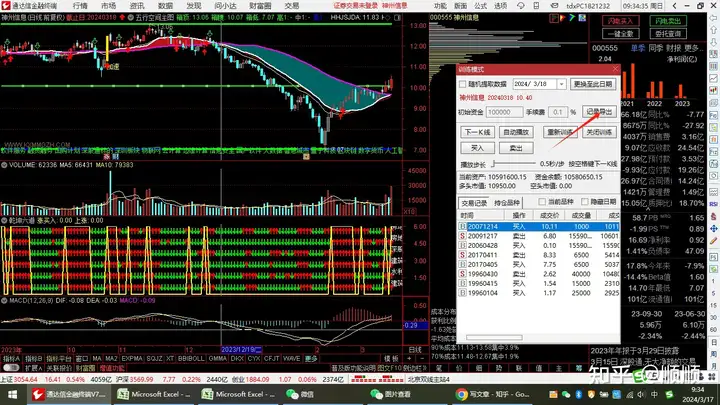Click the down arrow icon in the right sidebar
The image size is (720, 405).
click(714, 42)
